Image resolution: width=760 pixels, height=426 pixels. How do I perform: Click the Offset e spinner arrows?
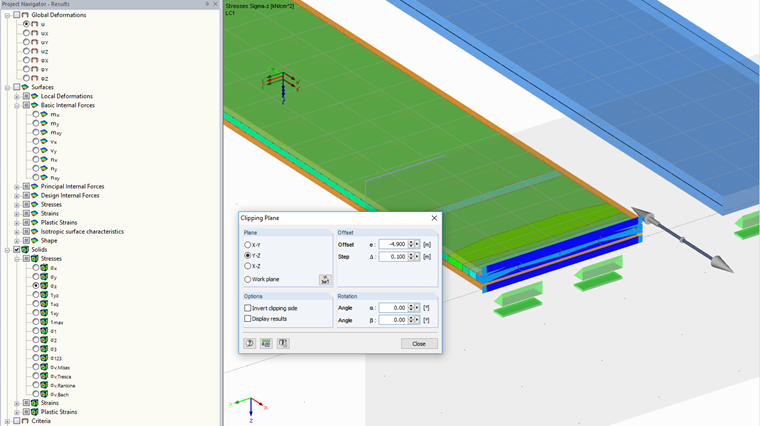[x=411, y=244]
